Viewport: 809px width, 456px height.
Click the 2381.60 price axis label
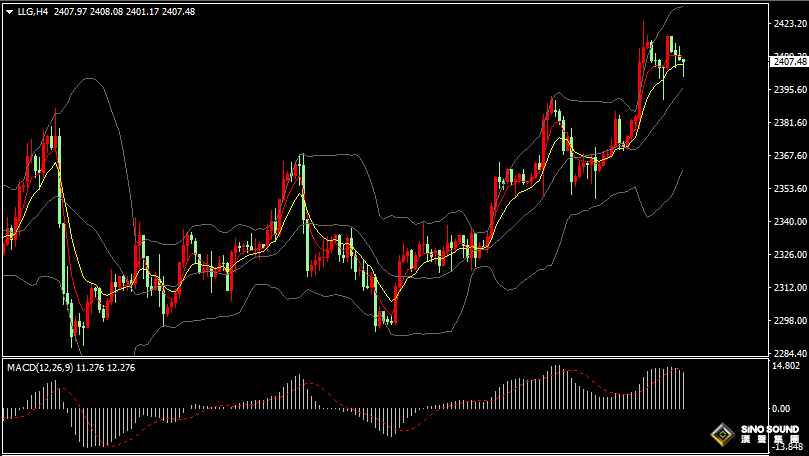click(789, 123)
